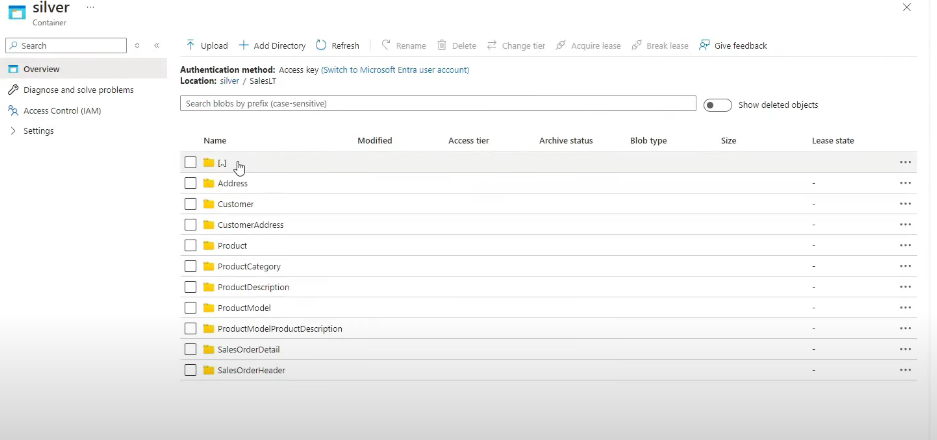Select the Overview menu item
Viewport: 937px width, 440px height.
41,69
